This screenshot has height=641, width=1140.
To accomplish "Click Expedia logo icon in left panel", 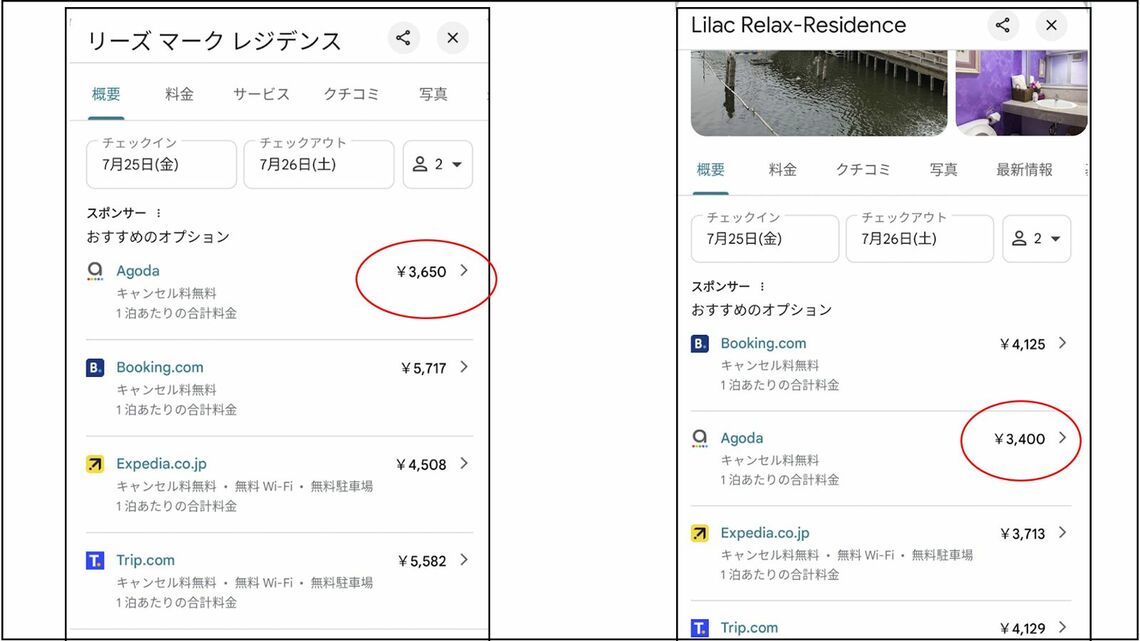I will tap(95, 464).
